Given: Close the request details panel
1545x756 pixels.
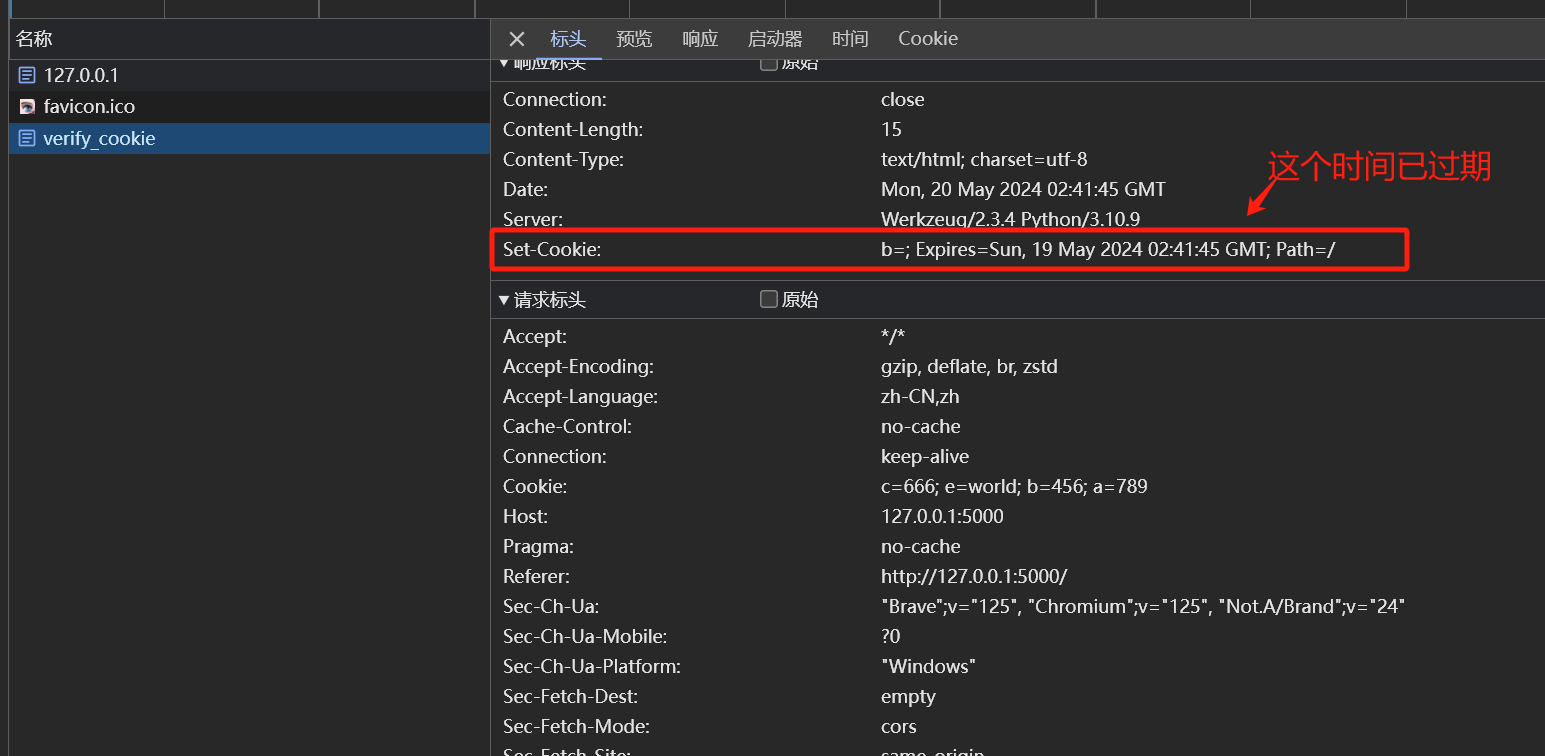Looking at the screenshot, I should pyautogui.click(x=516, y=39).
